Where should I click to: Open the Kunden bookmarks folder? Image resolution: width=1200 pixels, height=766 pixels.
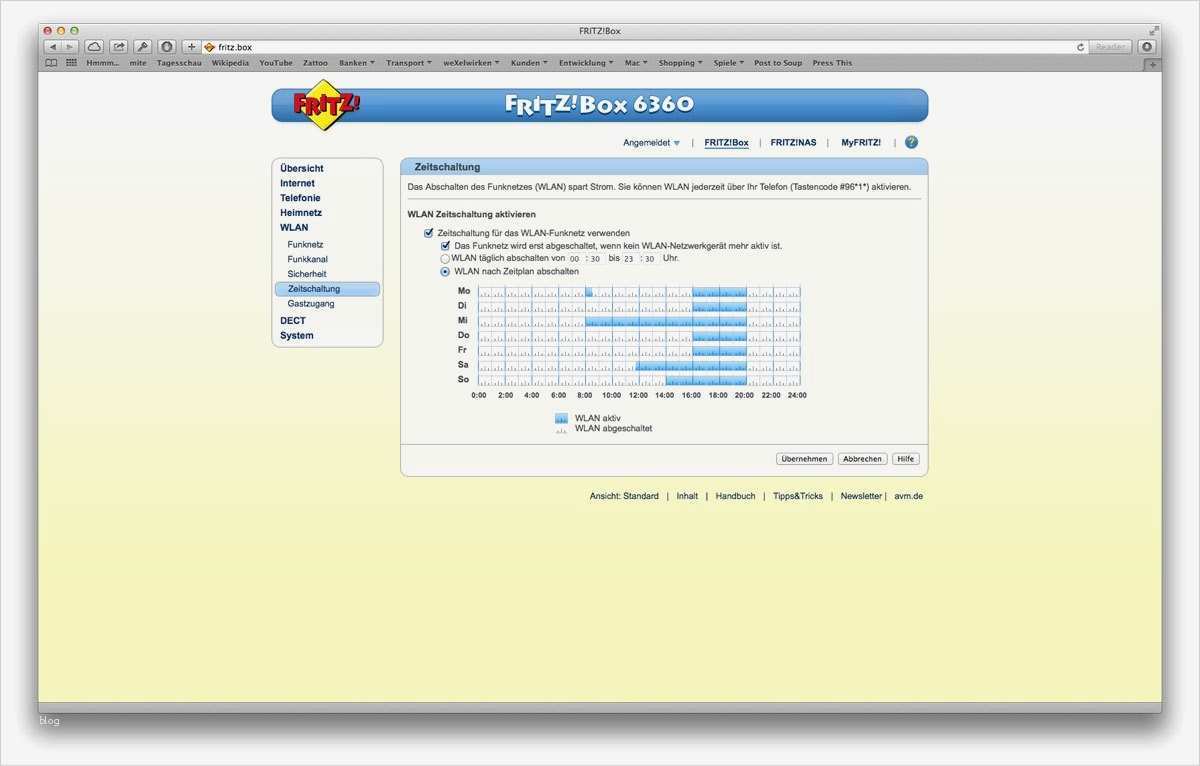(x=529, y=63)
